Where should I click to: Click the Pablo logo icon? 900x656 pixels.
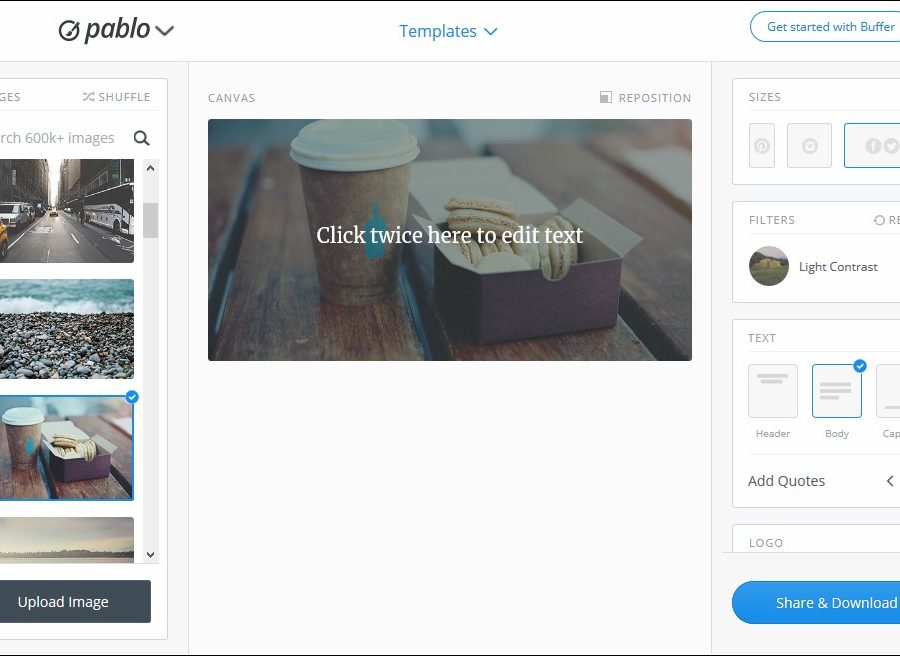(x=69, y=30)
